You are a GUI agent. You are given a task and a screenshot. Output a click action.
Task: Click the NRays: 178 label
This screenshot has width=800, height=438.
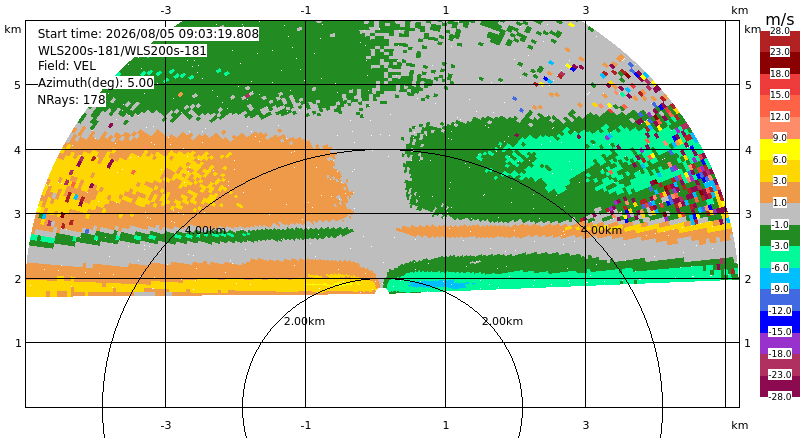(x=71, y=100)
